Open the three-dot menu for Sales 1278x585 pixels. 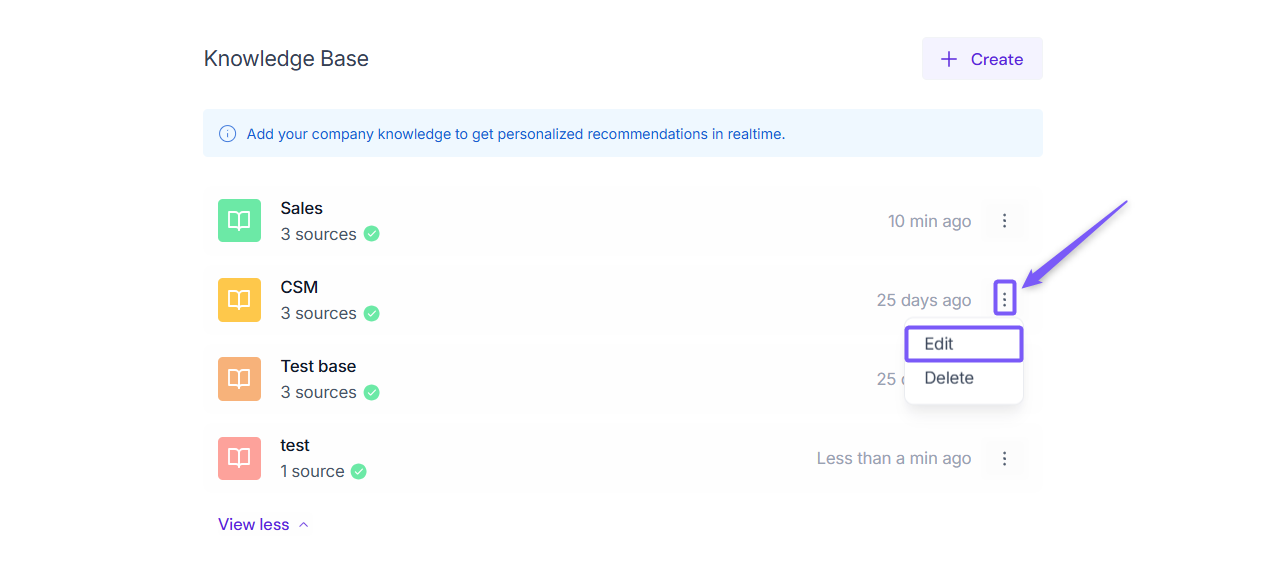(1005, 221)
